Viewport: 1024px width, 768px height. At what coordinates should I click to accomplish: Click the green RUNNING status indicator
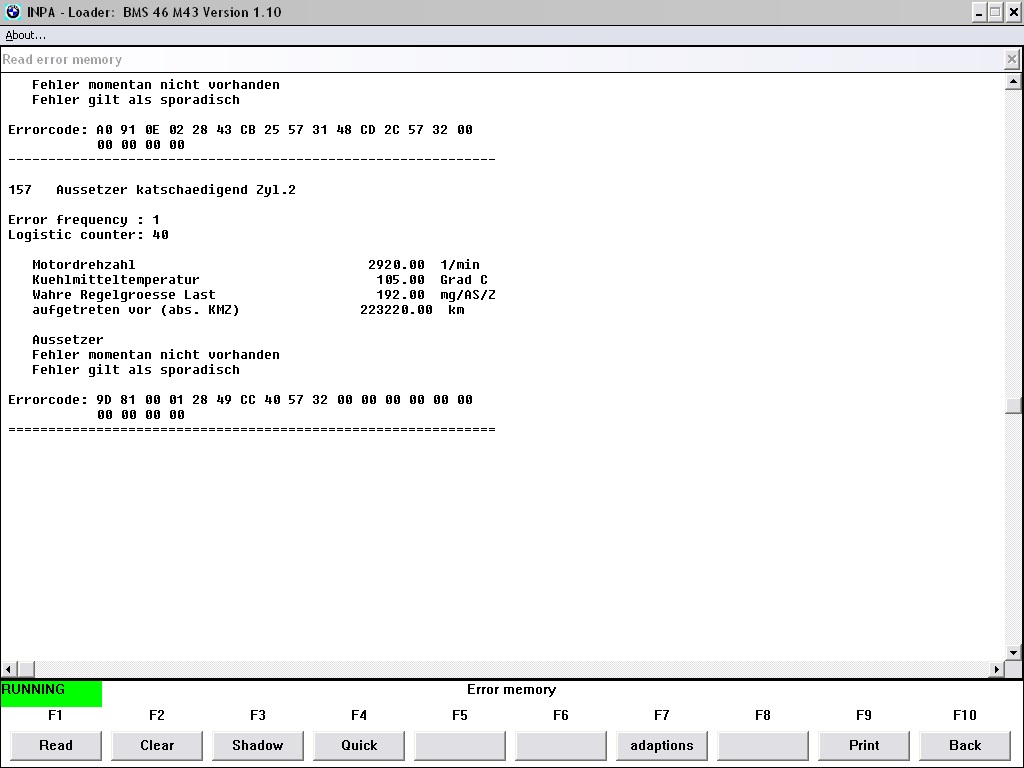51,693
